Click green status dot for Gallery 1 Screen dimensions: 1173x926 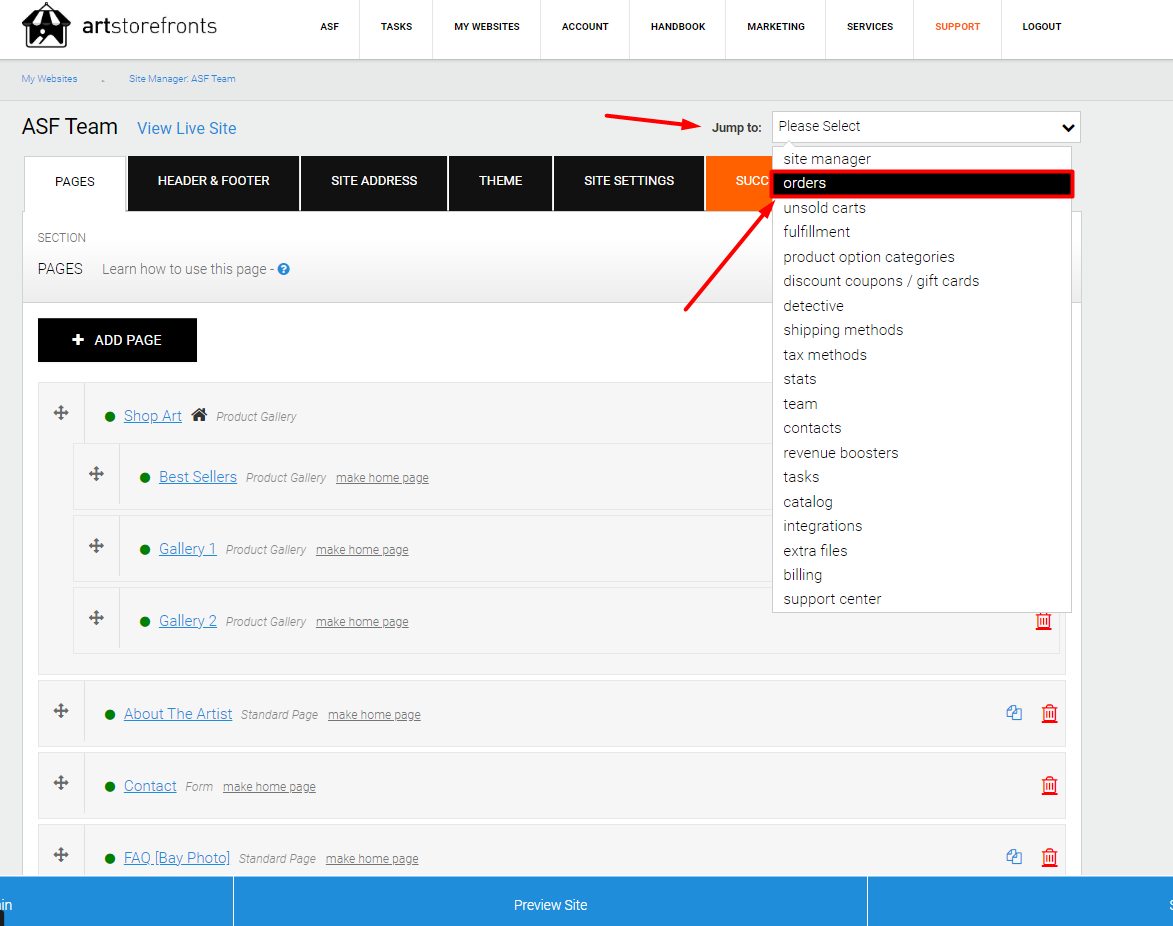(145, 550)
